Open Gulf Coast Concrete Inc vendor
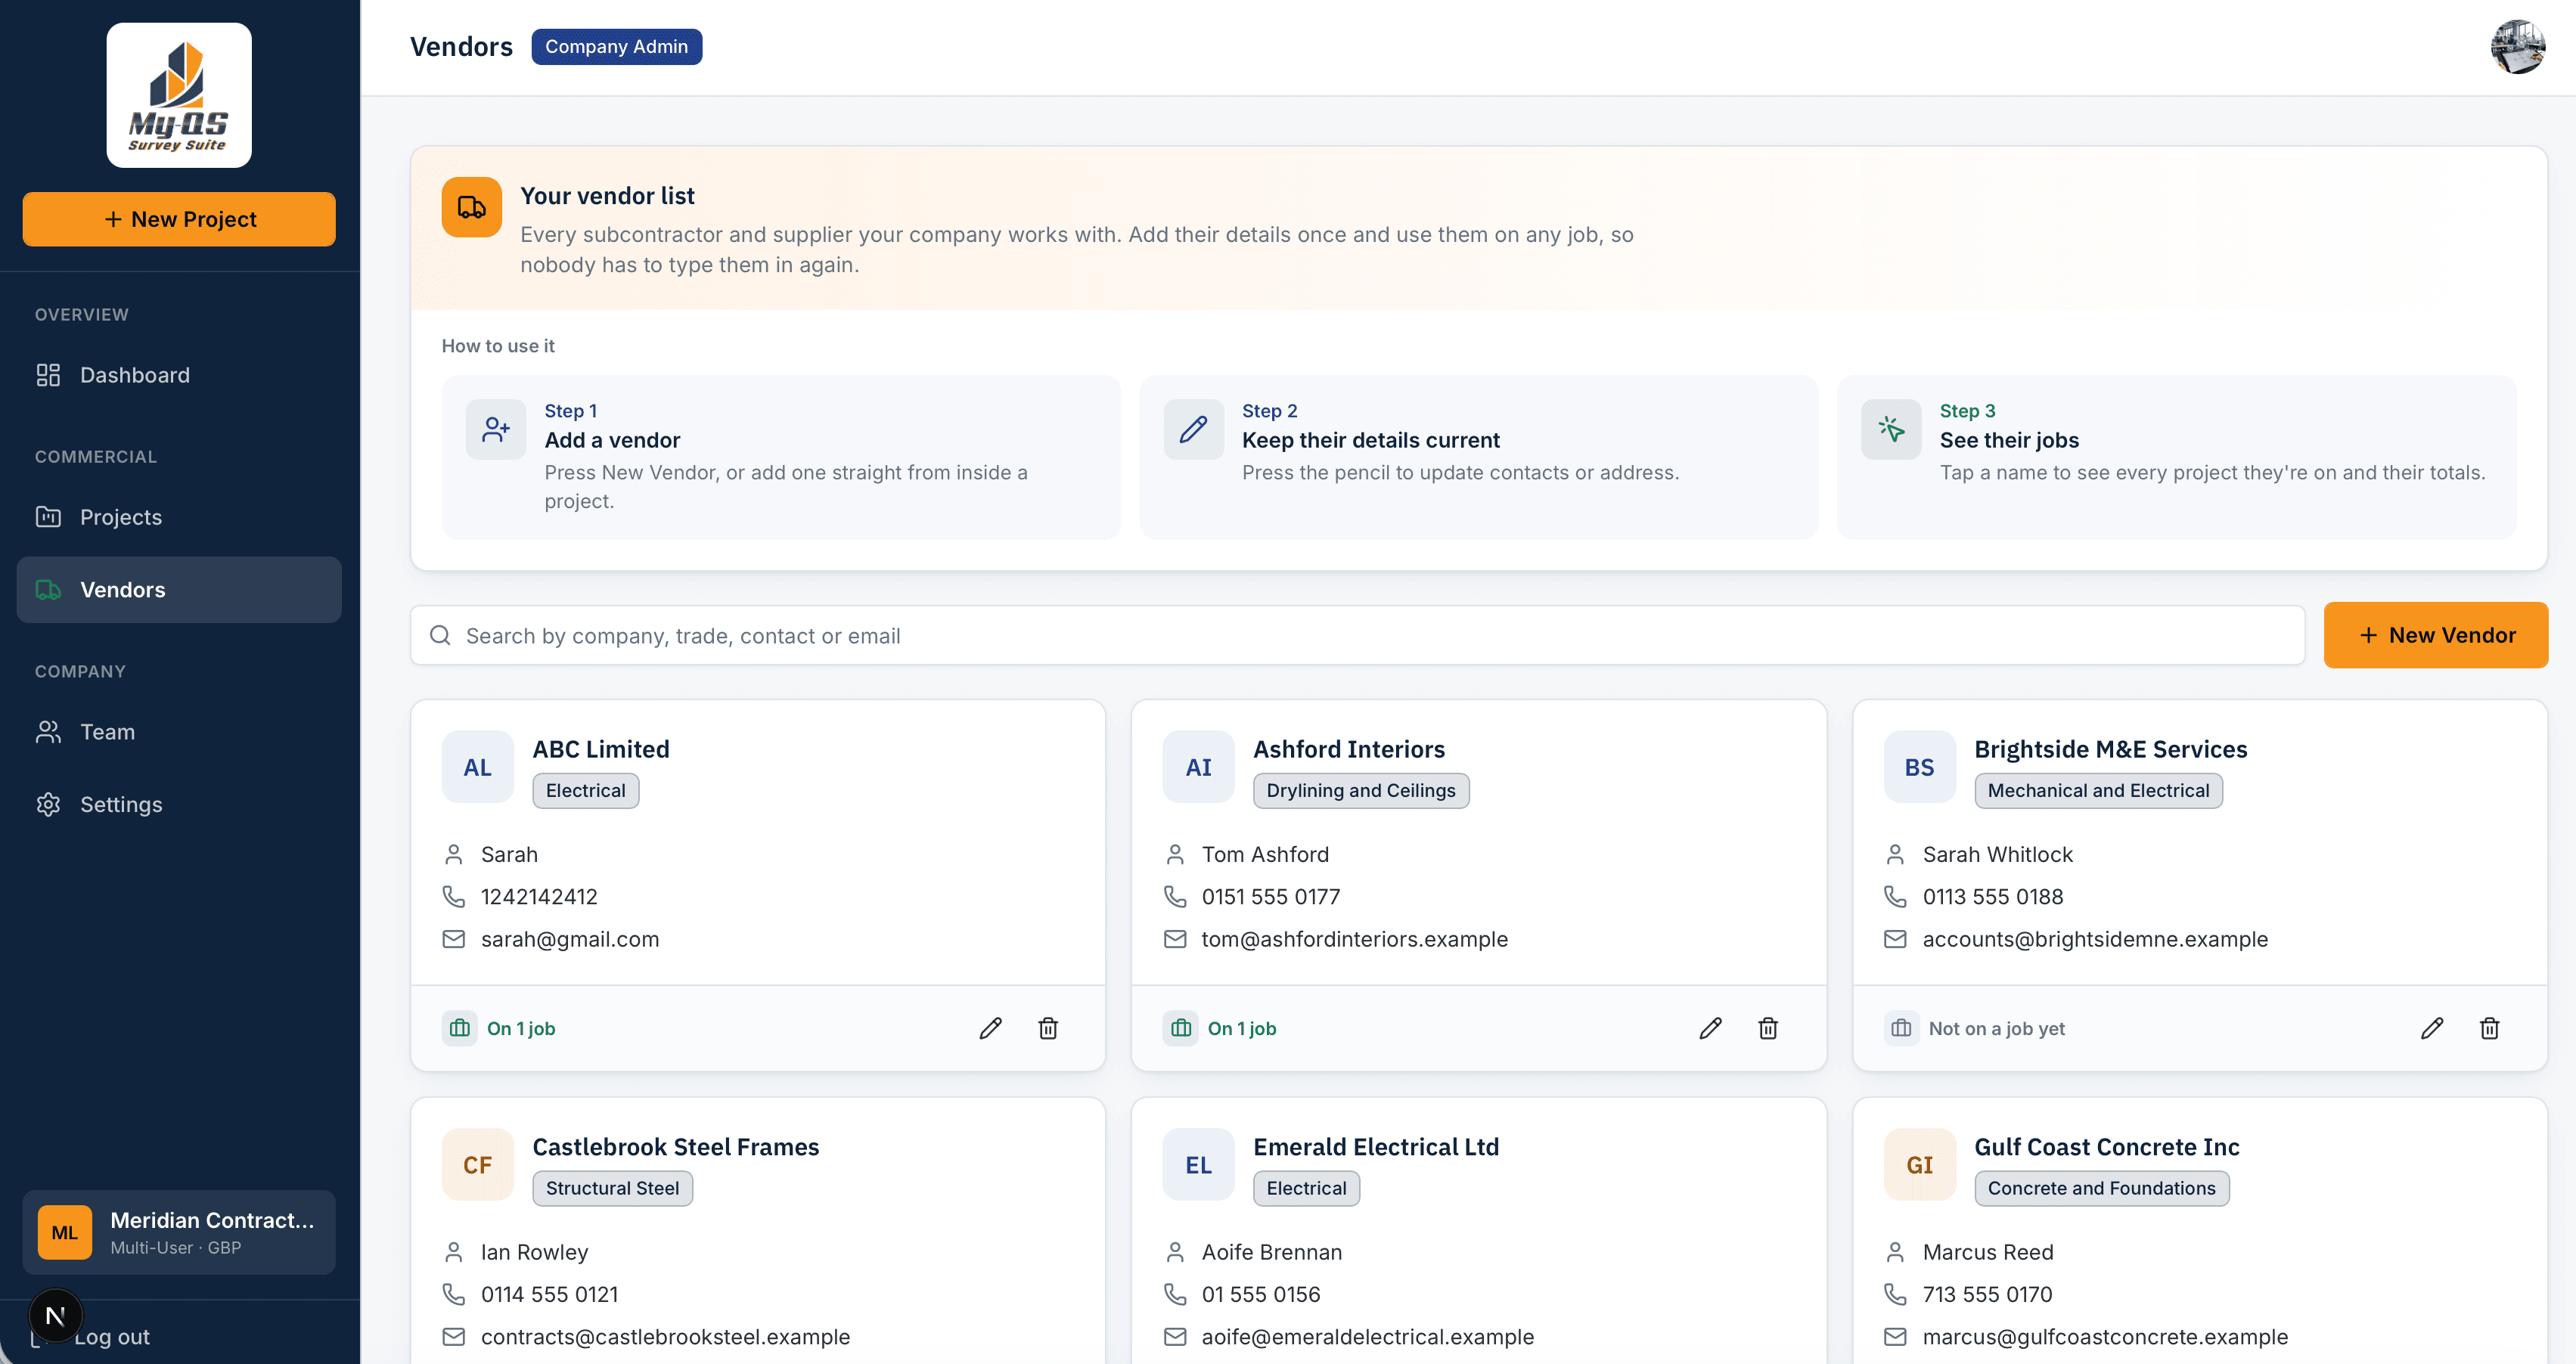Screen dimensions: 2576x1364 point(2106,1147)
